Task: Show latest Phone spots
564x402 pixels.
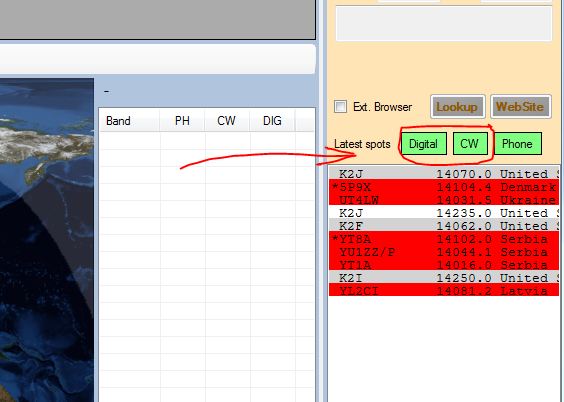Action: click(518, 144)
